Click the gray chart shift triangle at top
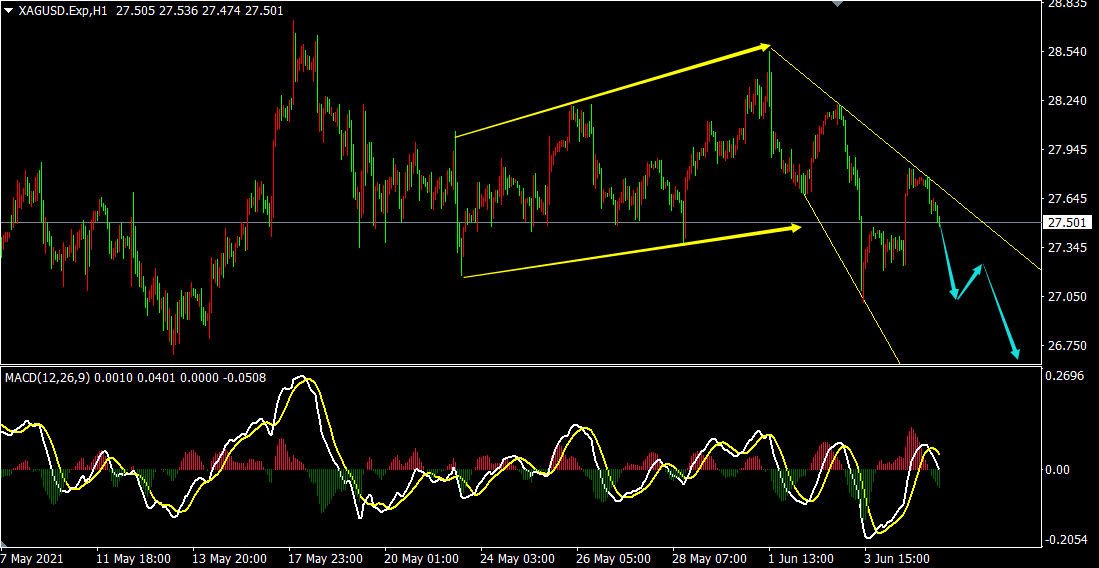1099x568 pixels. [x=837, y=4]
